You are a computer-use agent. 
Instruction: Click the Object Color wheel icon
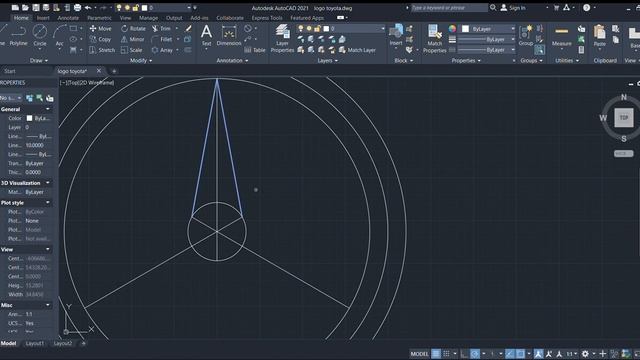pos(452,29)
